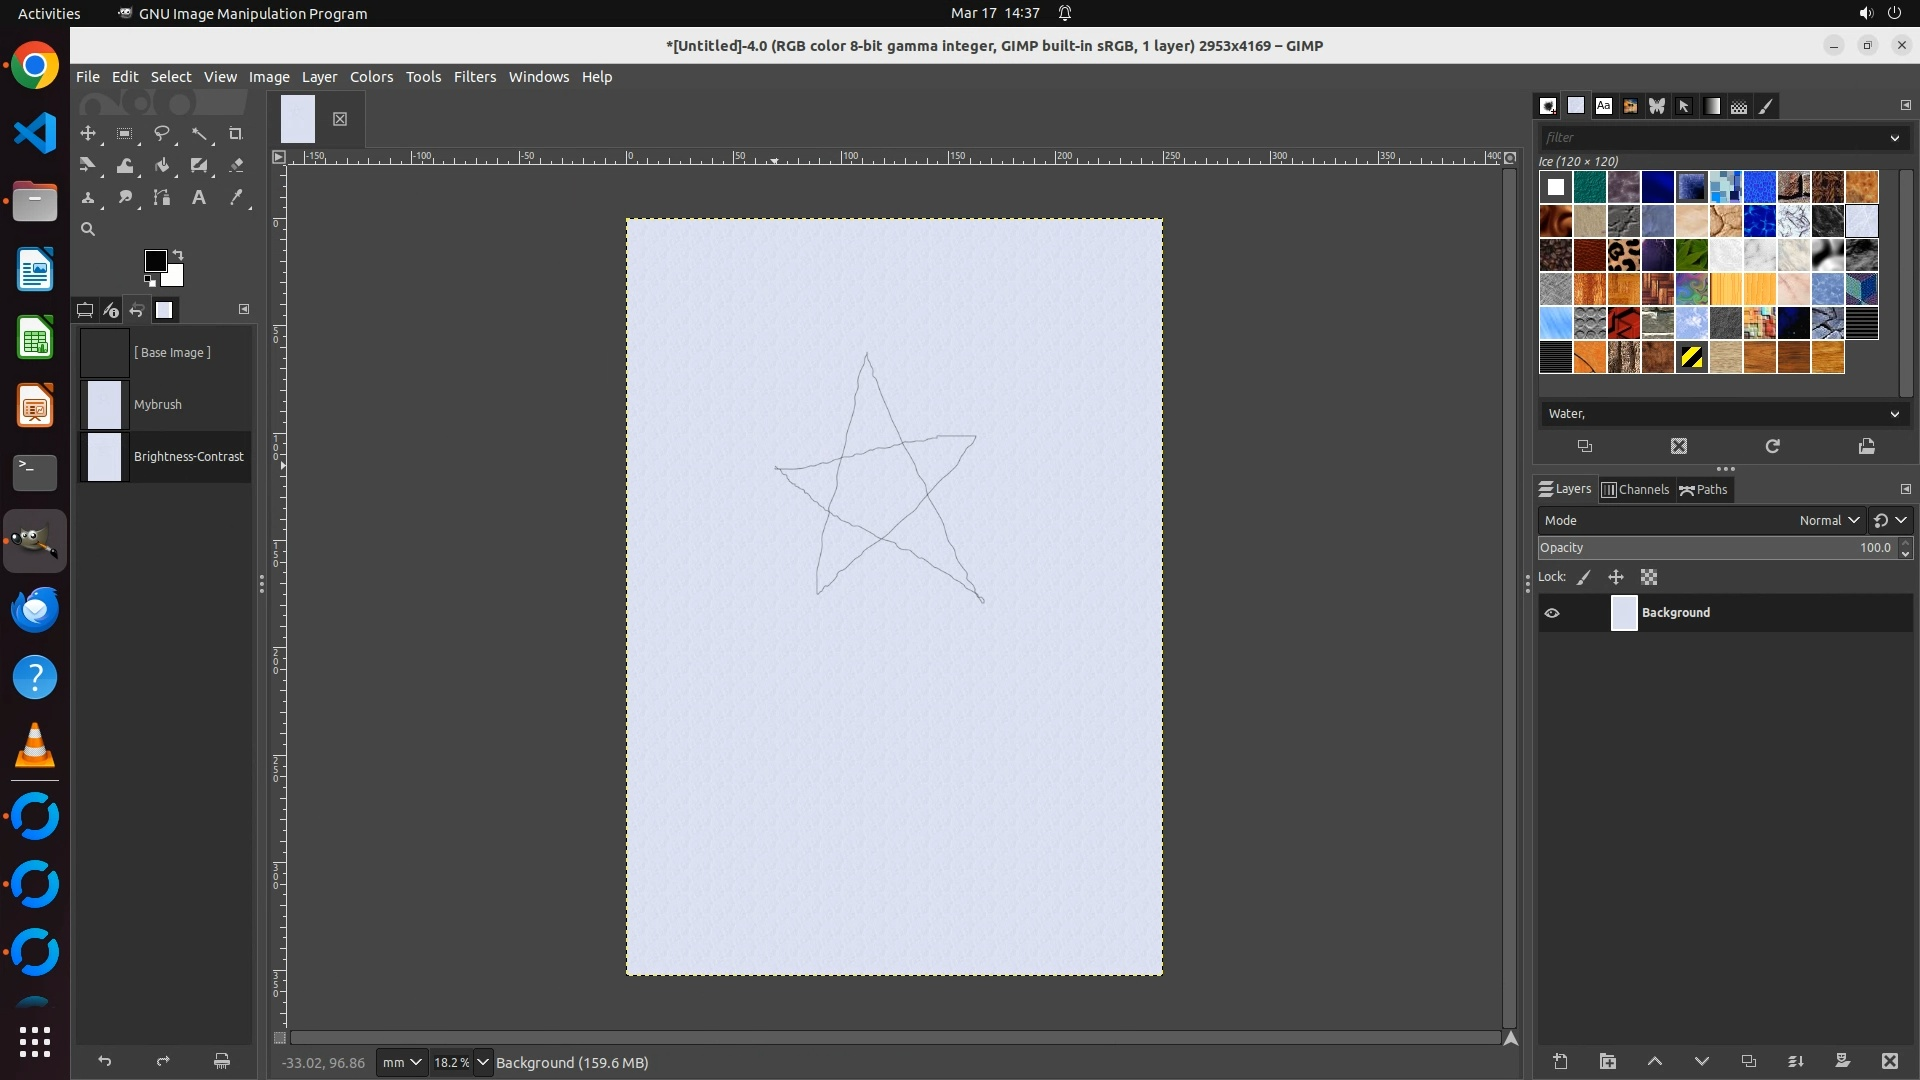
Task: Open the mm units dropdown
Action: [402, 1062]
